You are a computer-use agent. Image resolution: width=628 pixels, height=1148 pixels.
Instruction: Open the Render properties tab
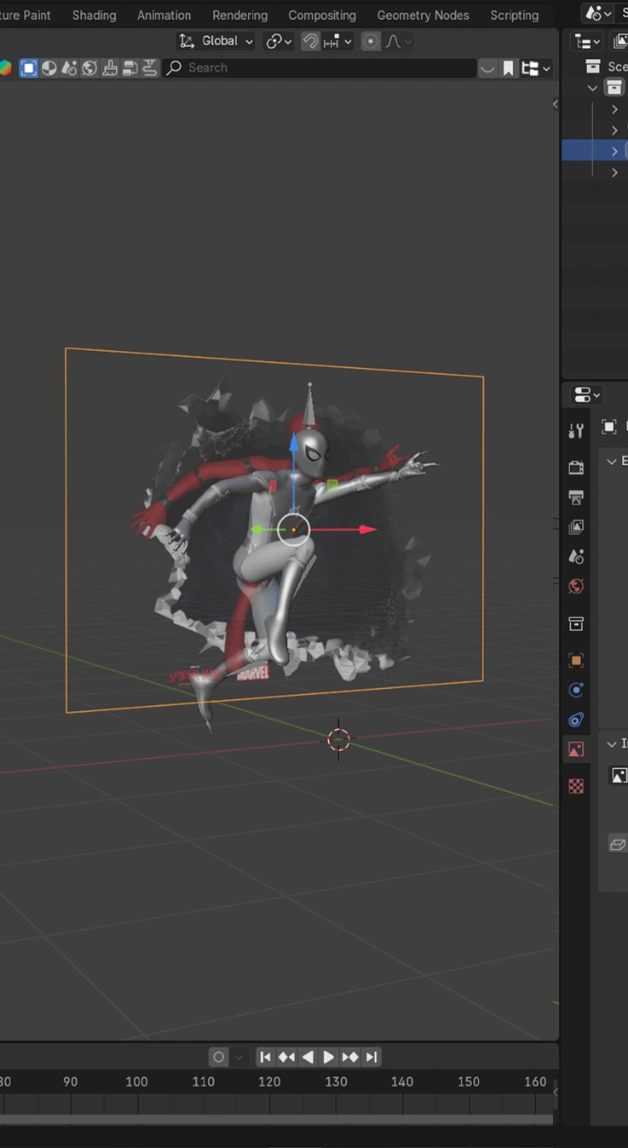[576, 467]
